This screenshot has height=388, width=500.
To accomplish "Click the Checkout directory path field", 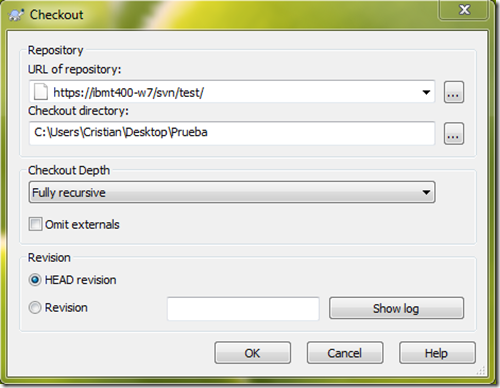I will [232, 133].
